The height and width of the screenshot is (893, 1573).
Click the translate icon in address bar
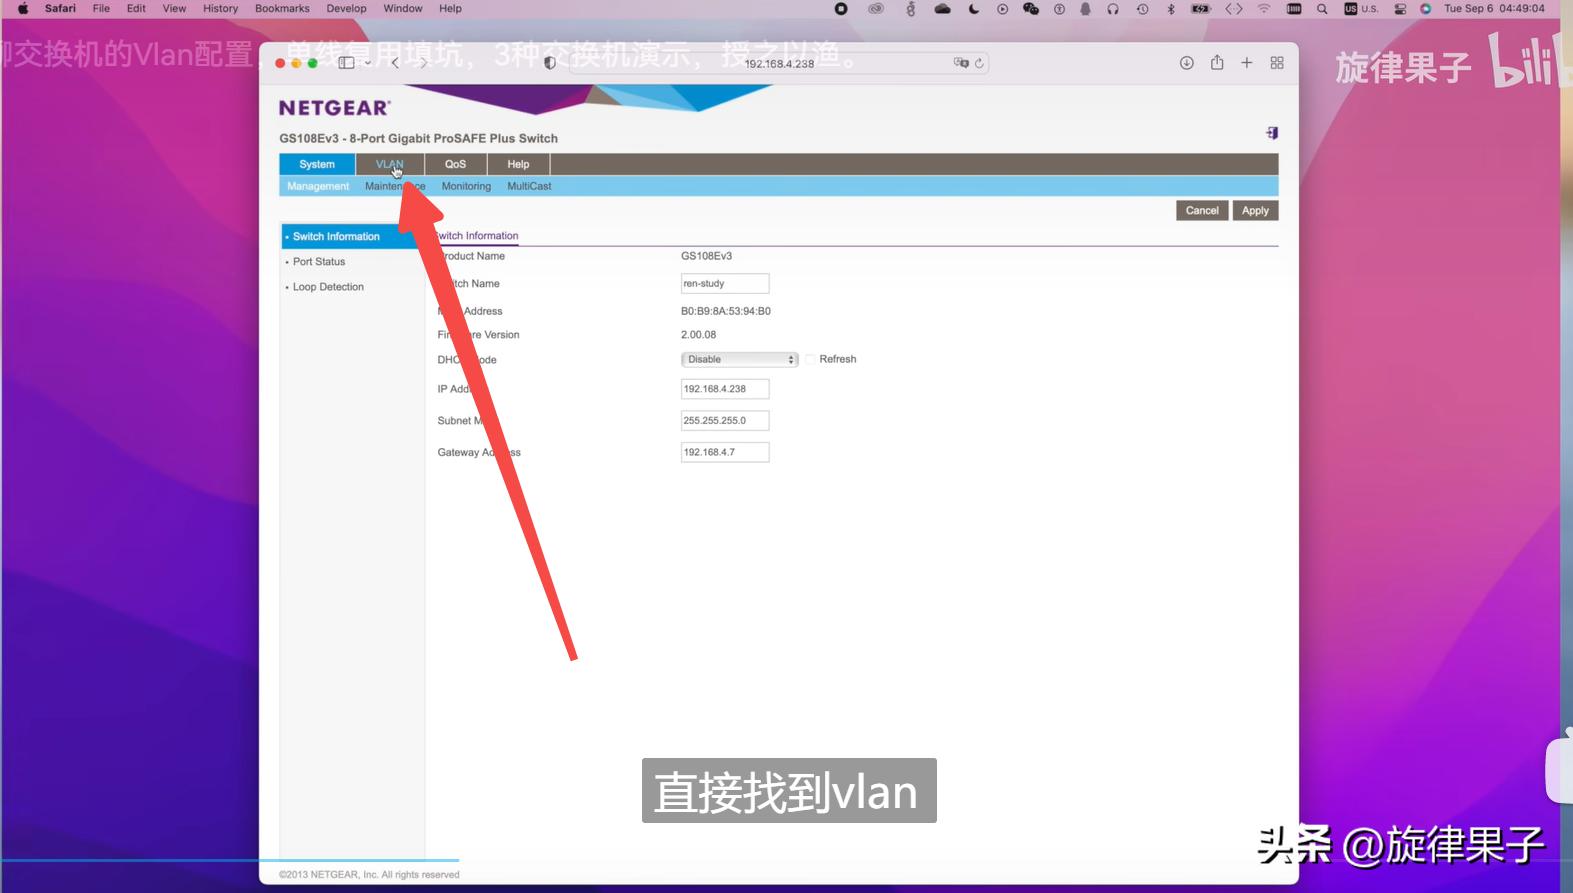coord(961,63)
